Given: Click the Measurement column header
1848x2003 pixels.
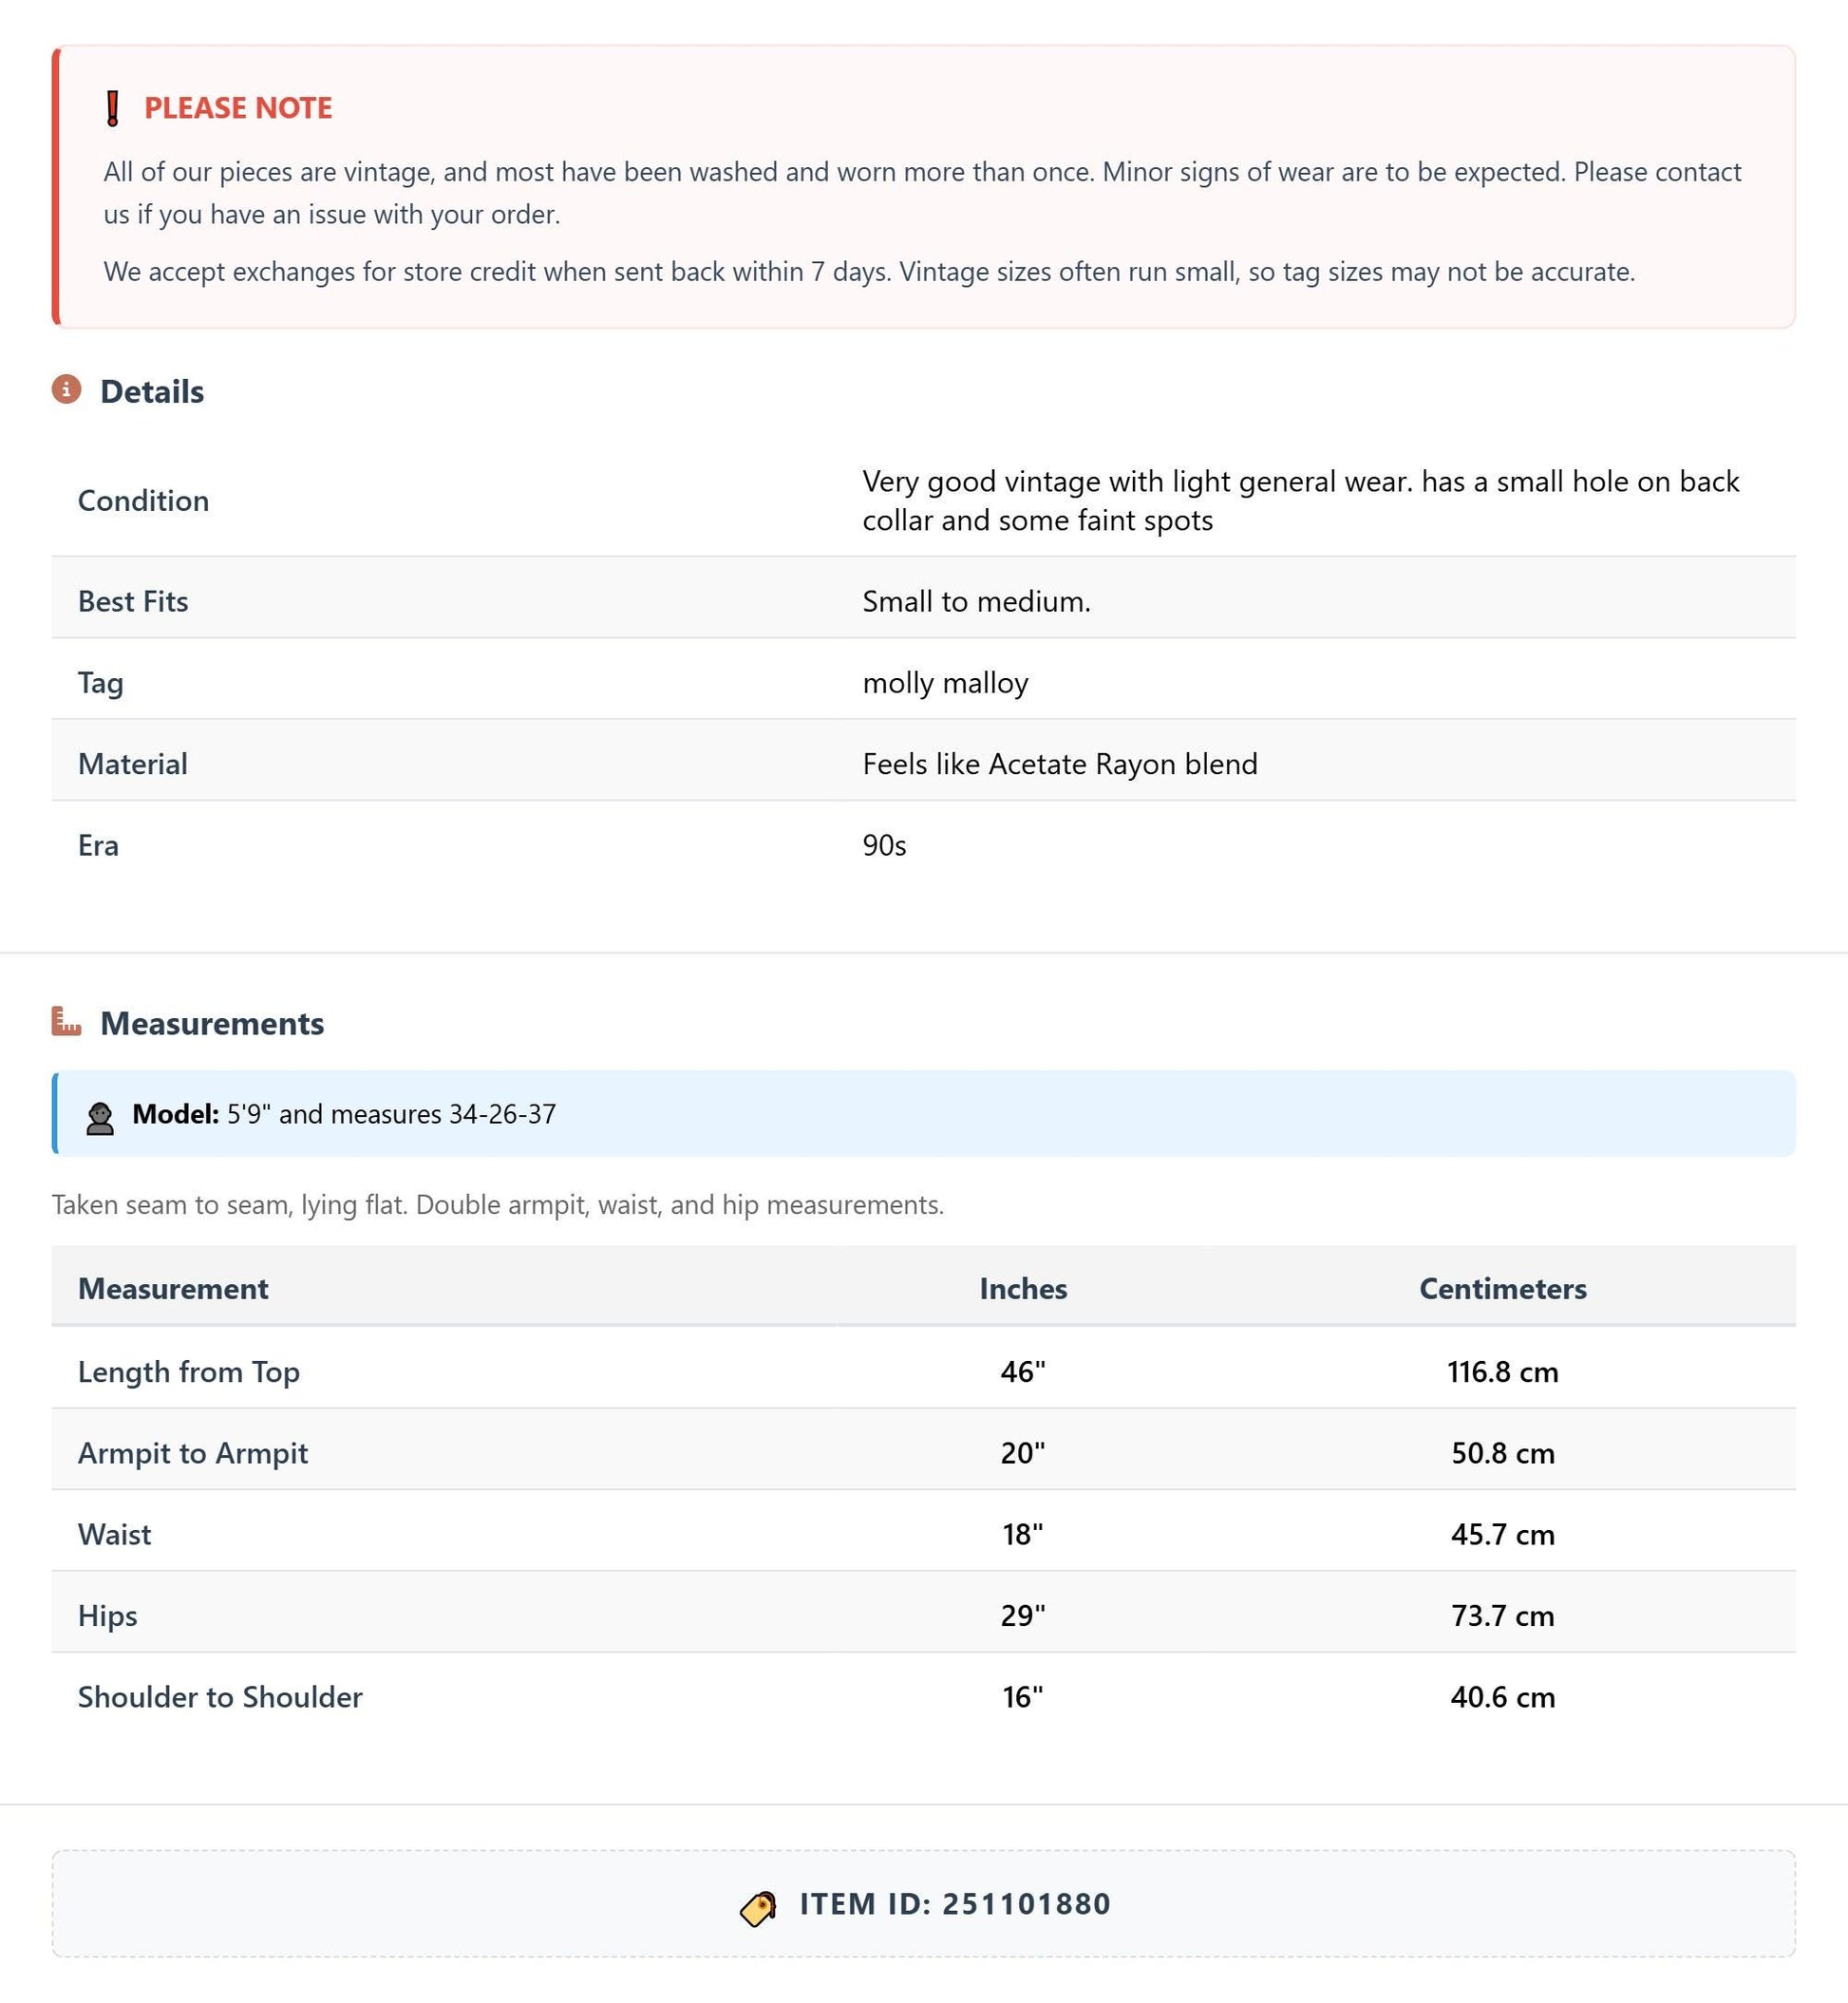Looking at the screenshot, I should pos(173,1288).
